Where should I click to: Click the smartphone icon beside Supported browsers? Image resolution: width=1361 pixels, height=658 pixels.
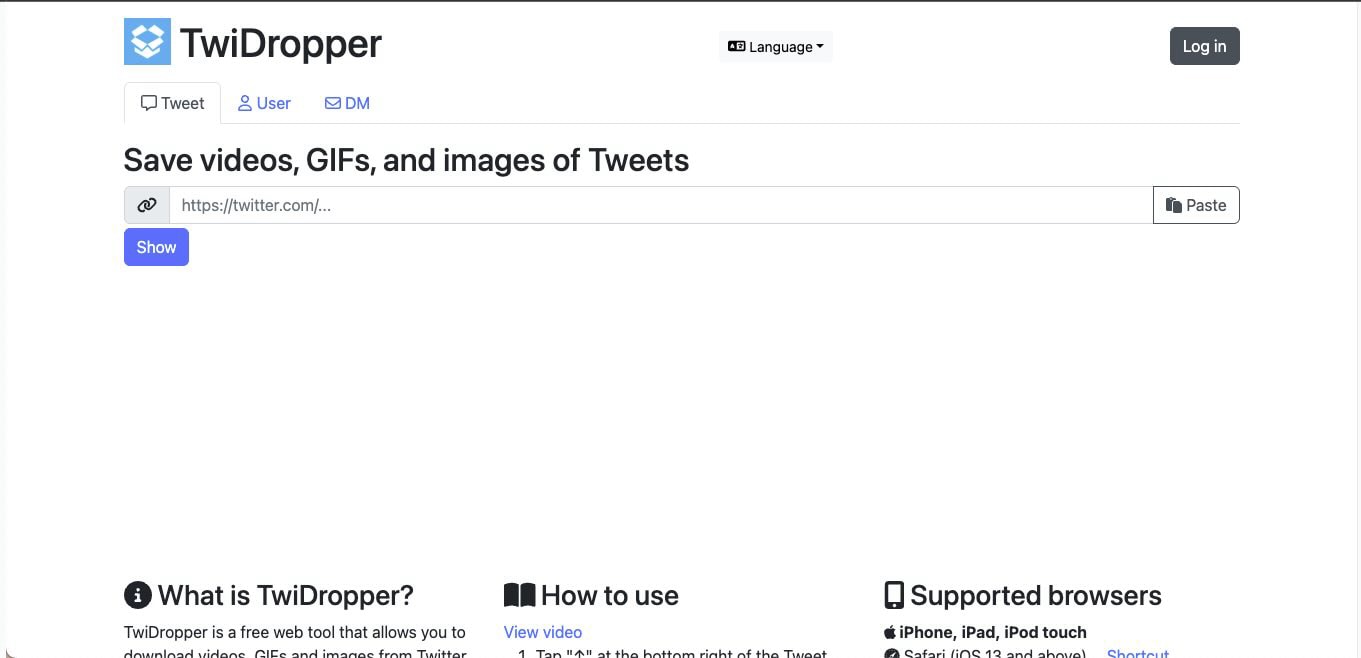tap(894, 594)
